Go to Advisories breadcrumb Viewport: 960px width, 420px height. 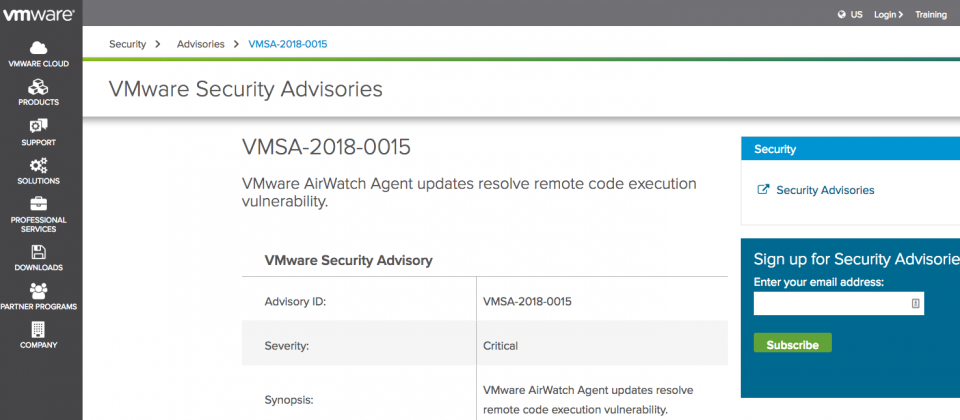click(201, 44)
